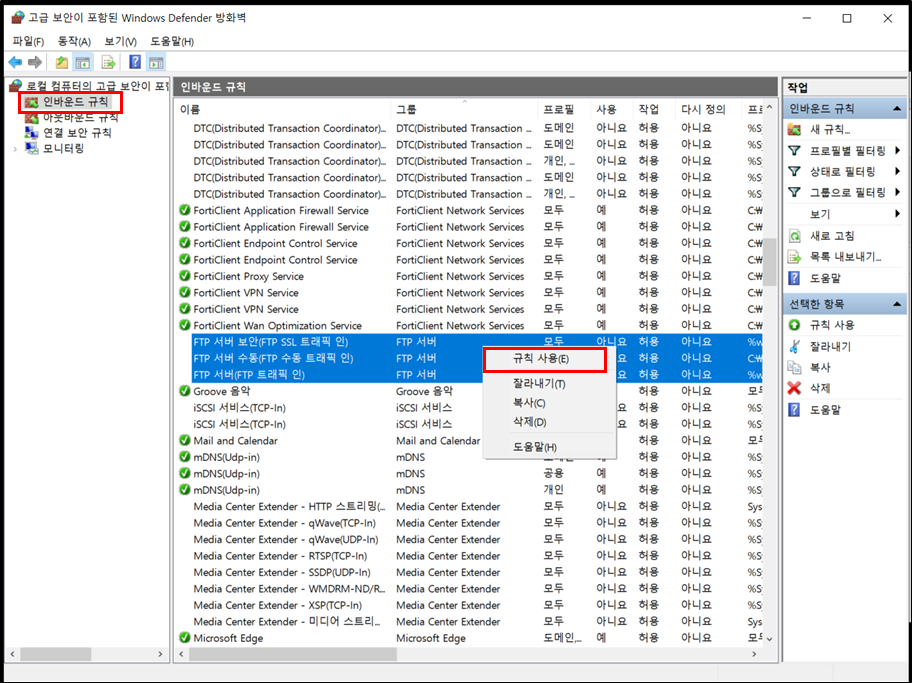Sort by the 작업 column header
This screenshot has width=912, height=683.
pyautogui.click(x=655, y=109)
